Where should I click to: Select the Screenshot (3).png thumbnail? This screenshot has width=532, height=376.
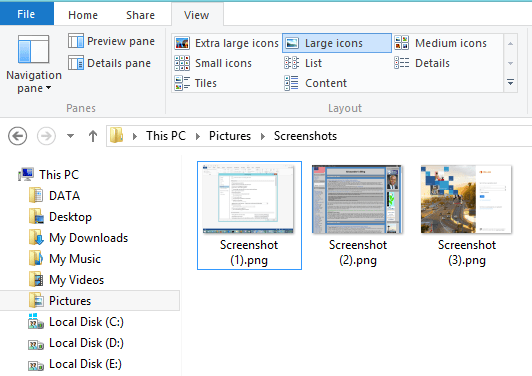(466, 199)
